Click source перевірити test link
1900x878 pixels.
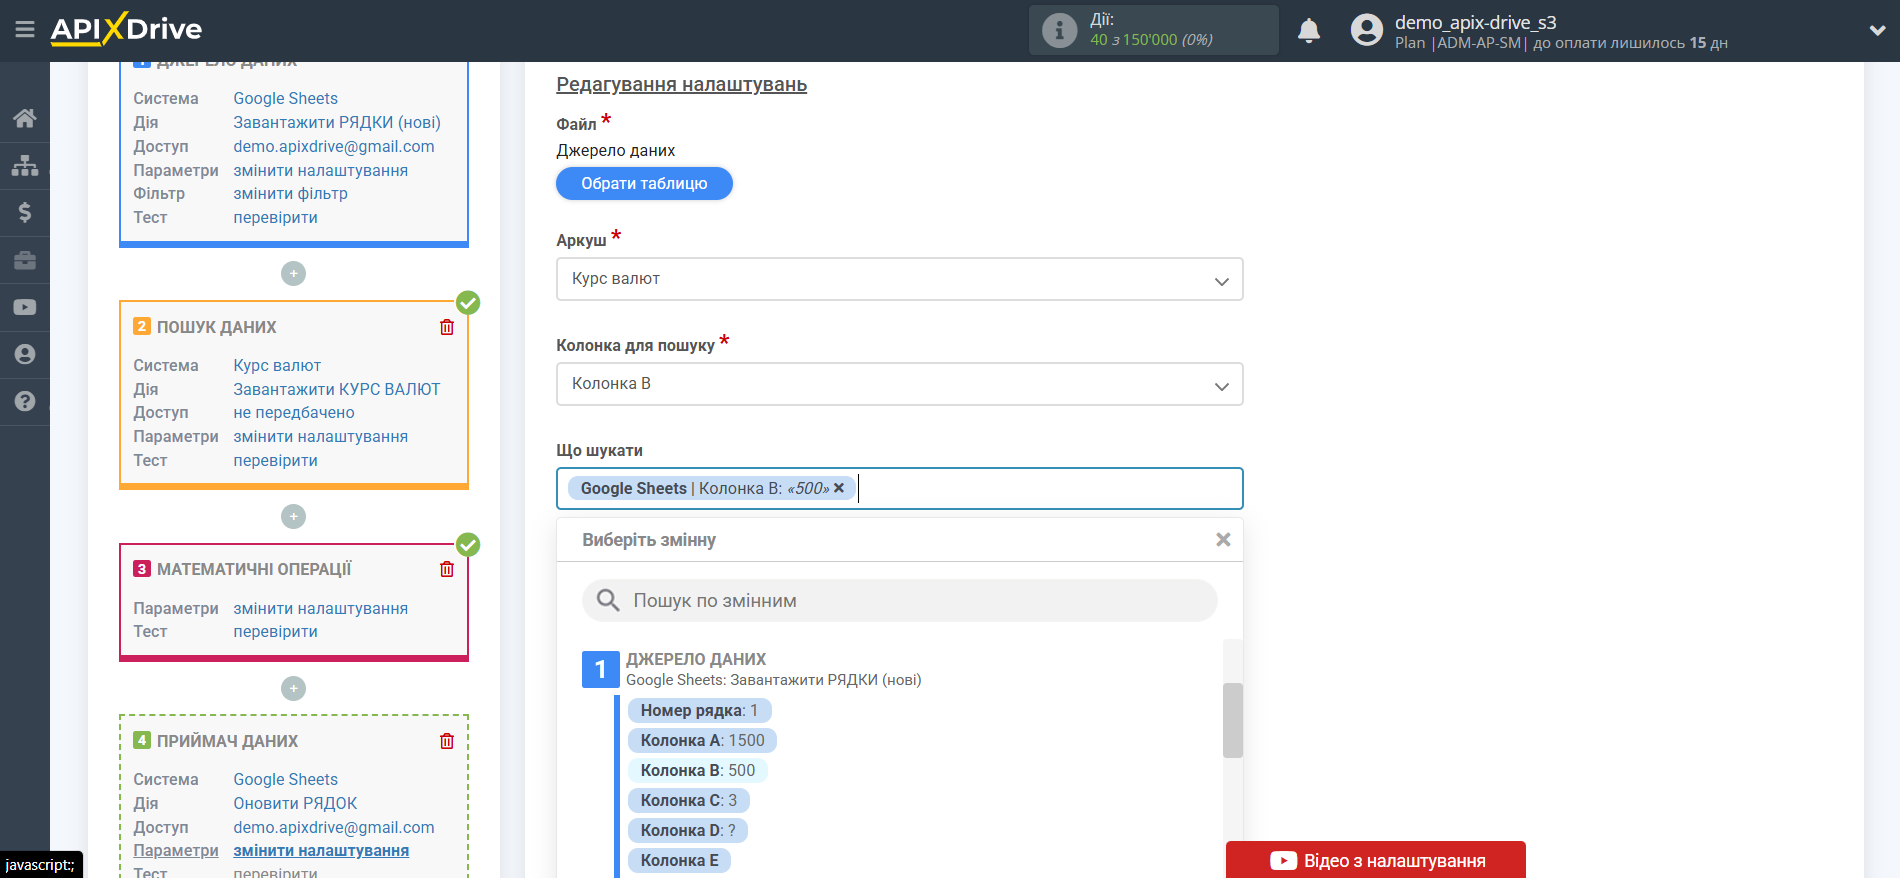pos(276,217)
